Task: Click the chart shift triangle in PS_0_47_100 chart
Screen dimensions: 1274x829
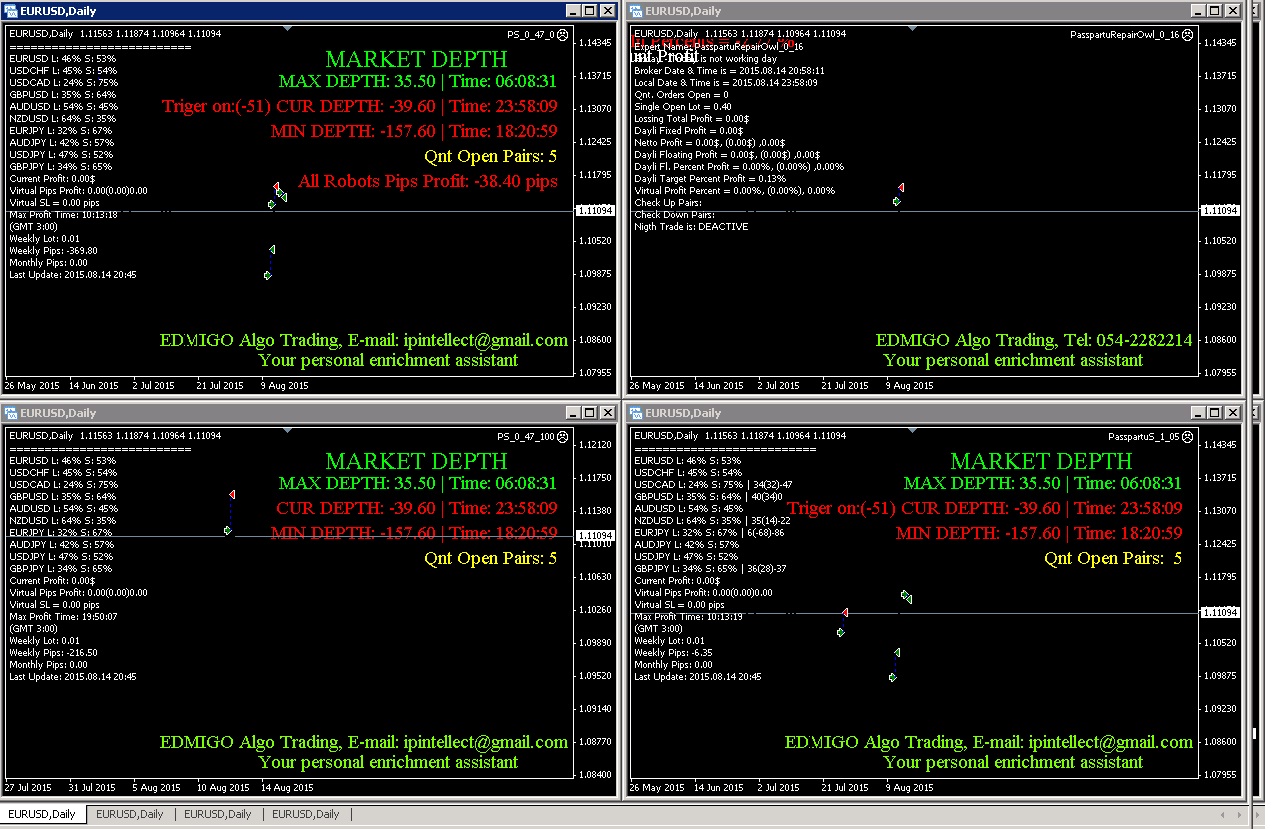Action: 287,430
